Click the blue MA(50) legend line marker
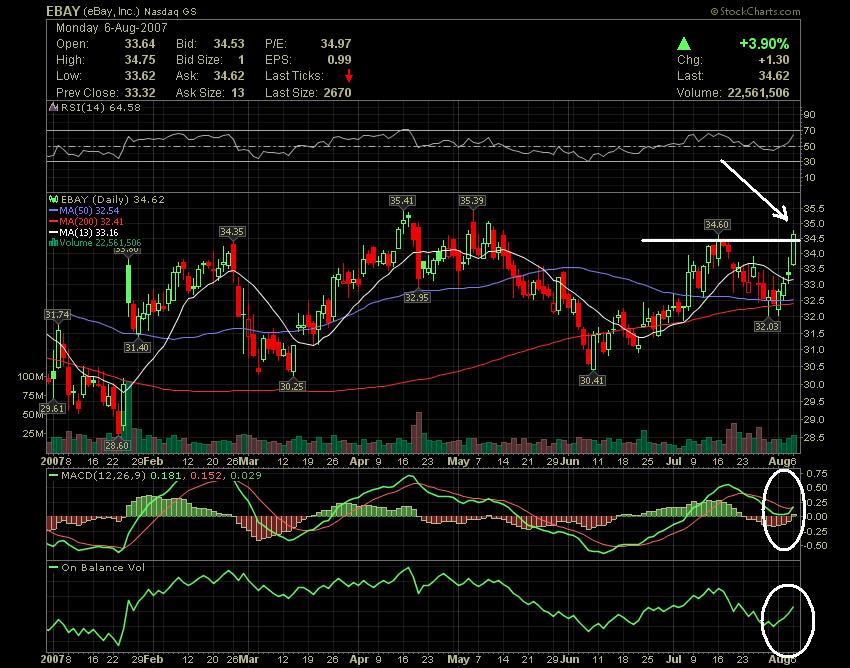 53,210
